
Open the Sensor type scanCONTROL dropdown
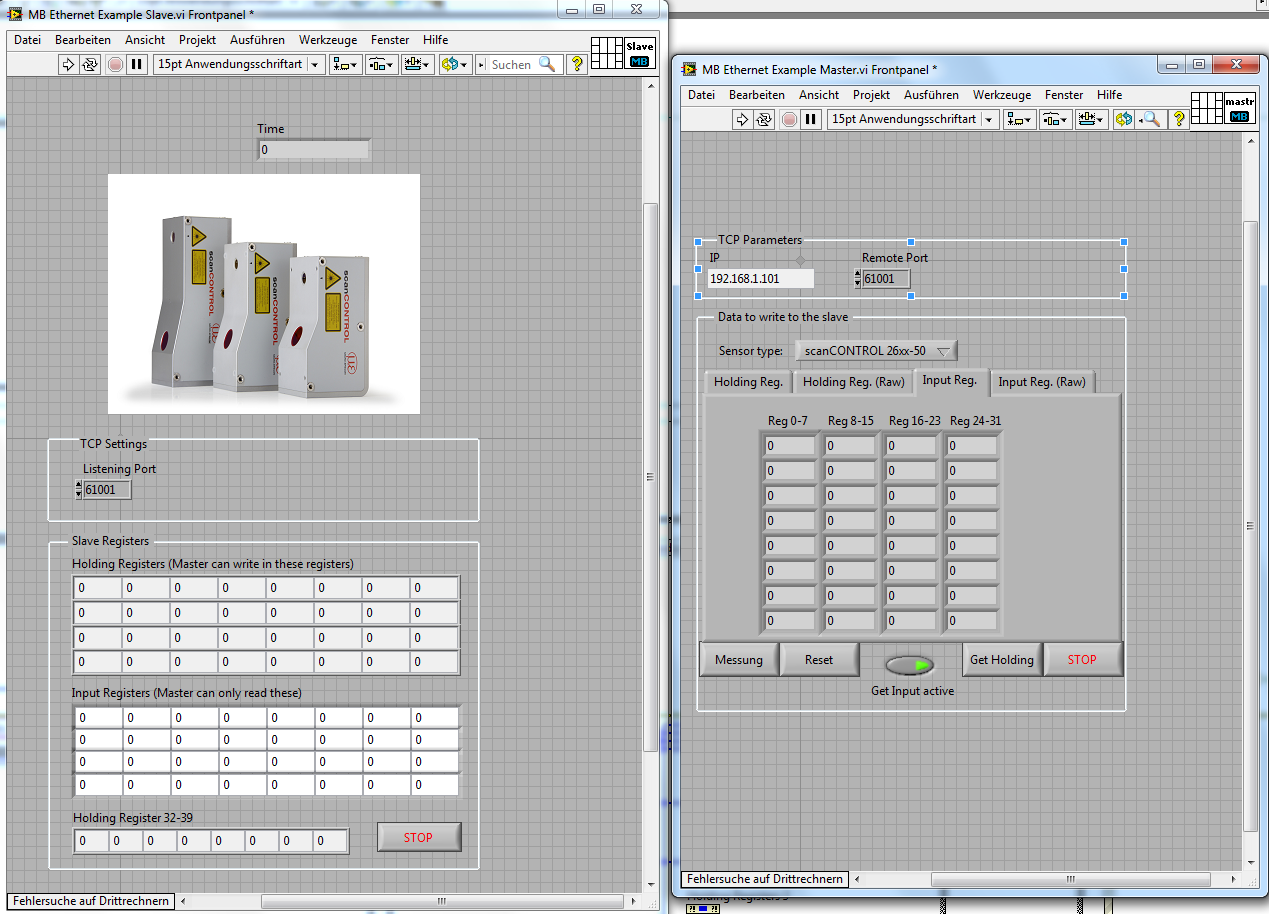[x=876, y=351]
